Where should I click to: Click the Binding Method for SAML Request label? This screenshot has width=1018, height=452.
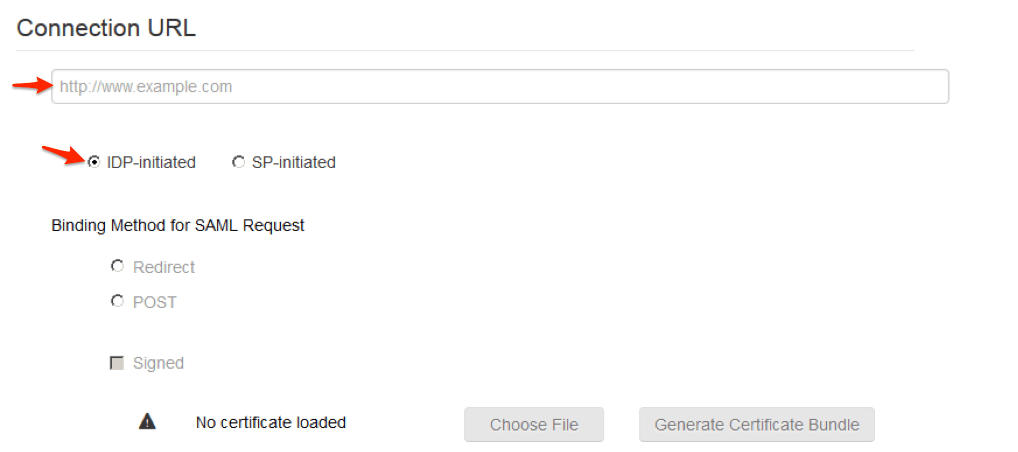178,225
